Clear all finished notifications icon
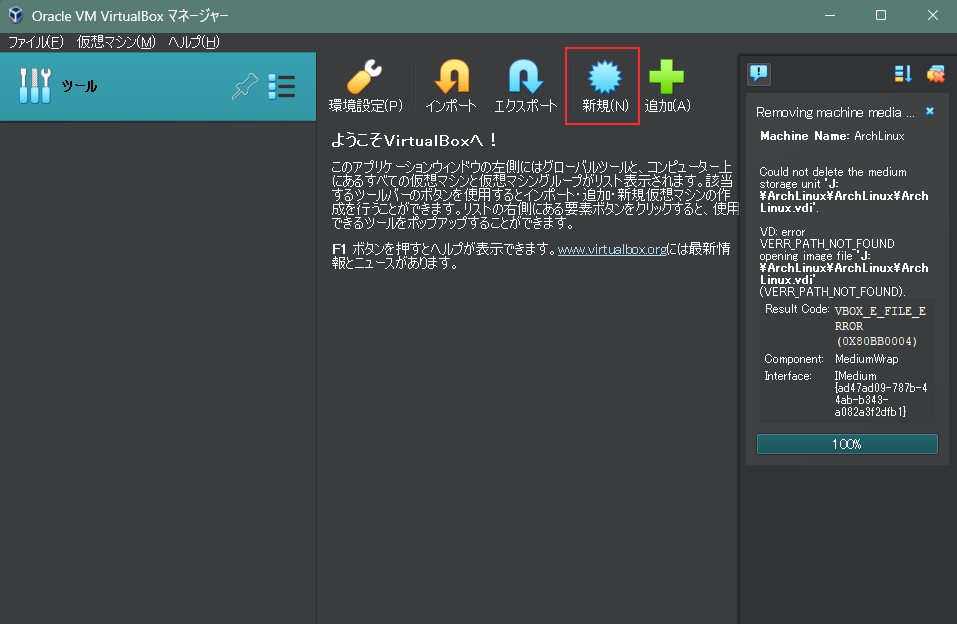957x624 pixels. (x=935, y=74)
